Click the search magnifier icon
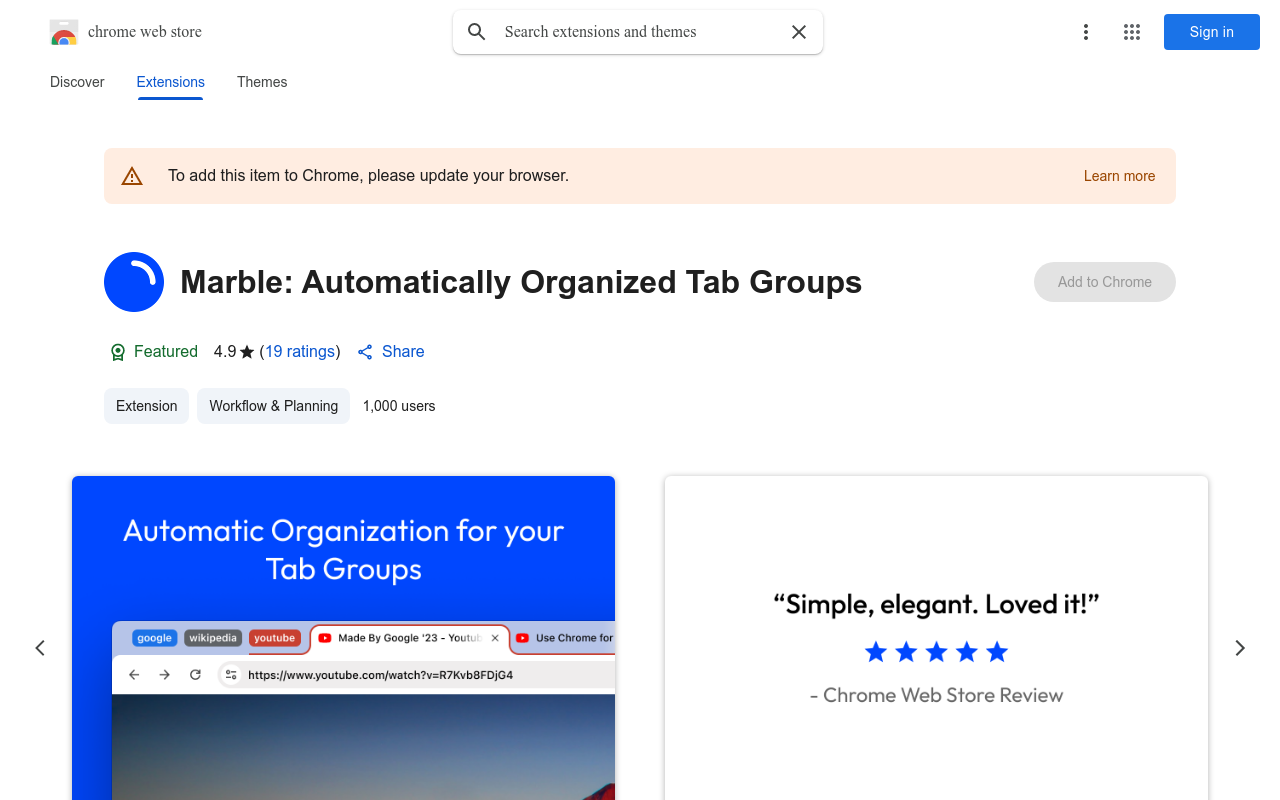The height and width of the screenshot is (800, 1280). (x=477, y=32)
